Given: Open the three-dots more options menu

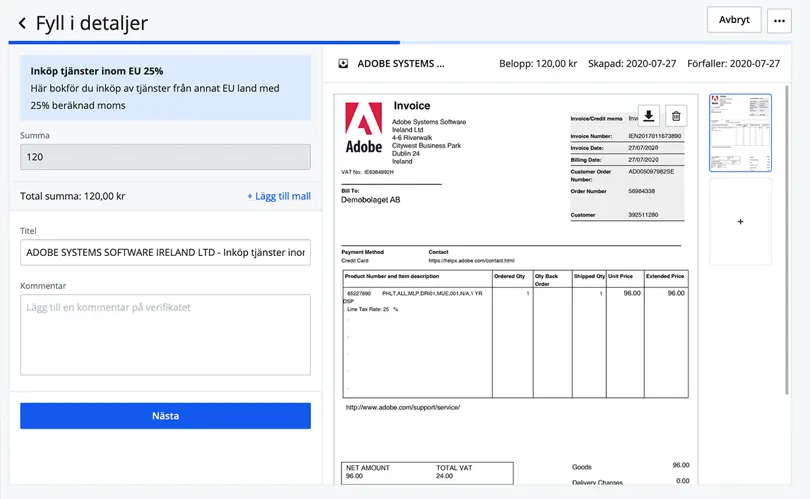Looking at the screenshot, I should (779, 21).
